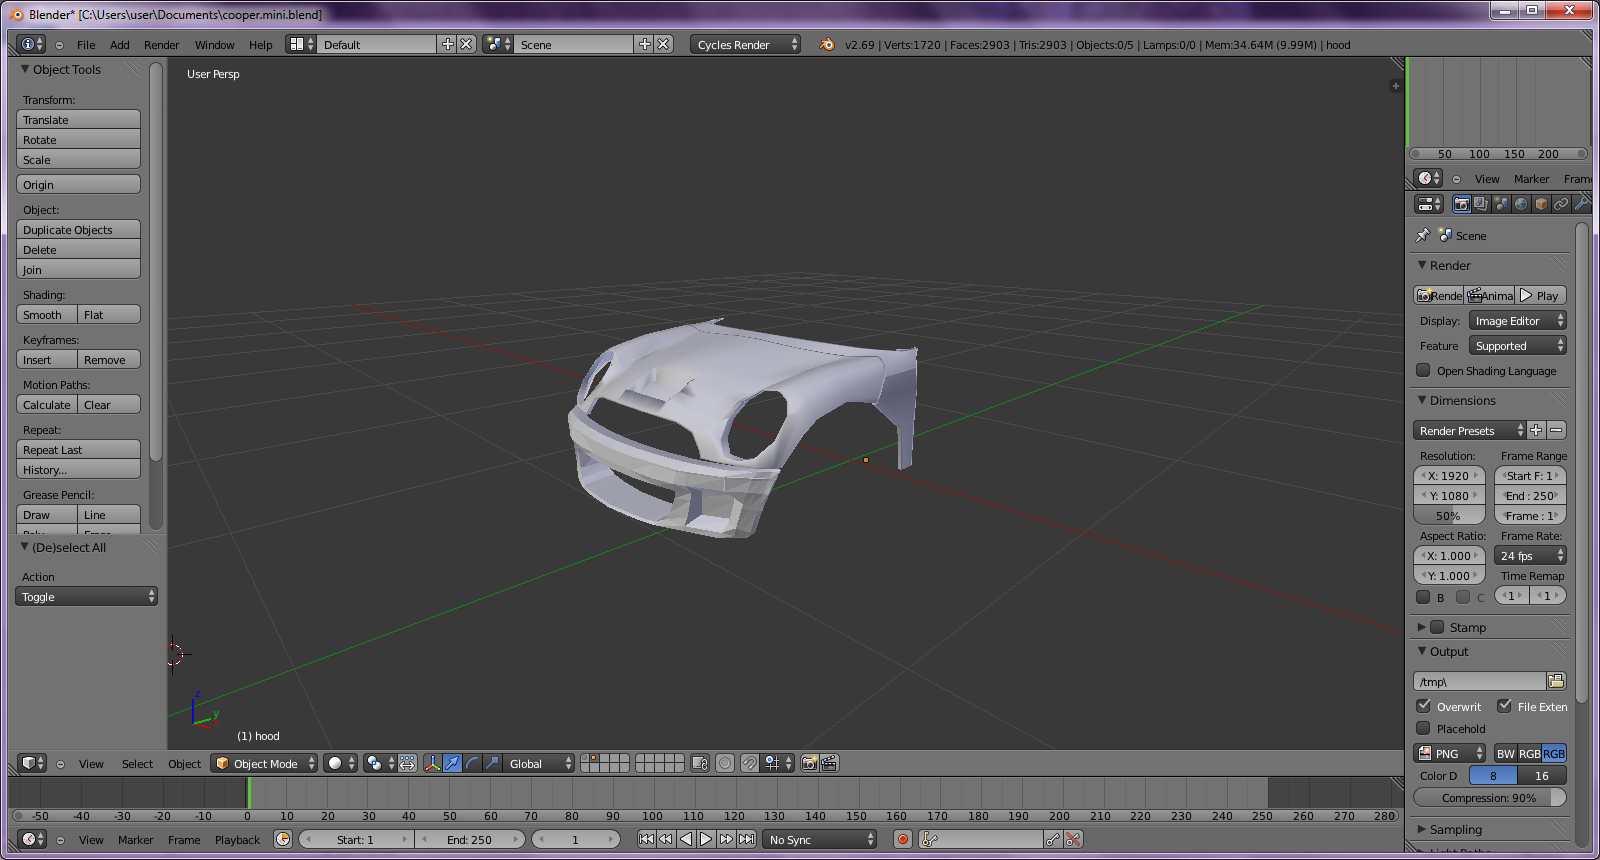Screen dimensions: 1600x860
Task: Open the Help menu
Action: pyautogui.click(x=260, y=44)
